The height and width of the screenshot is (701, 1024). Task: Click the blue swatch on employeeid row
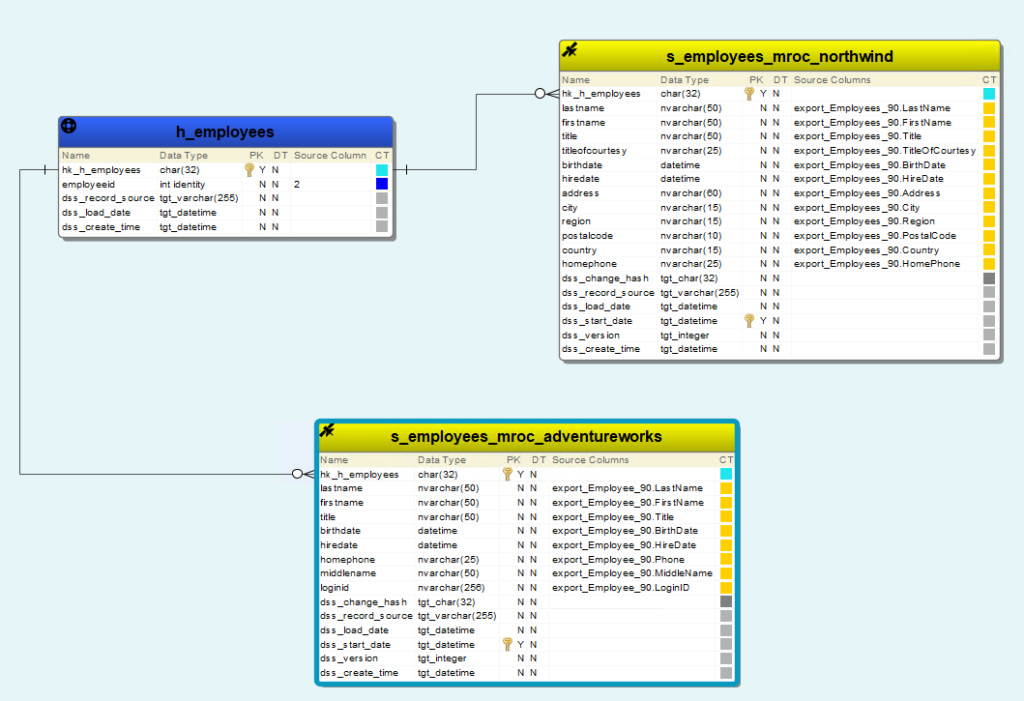(382, 184)
